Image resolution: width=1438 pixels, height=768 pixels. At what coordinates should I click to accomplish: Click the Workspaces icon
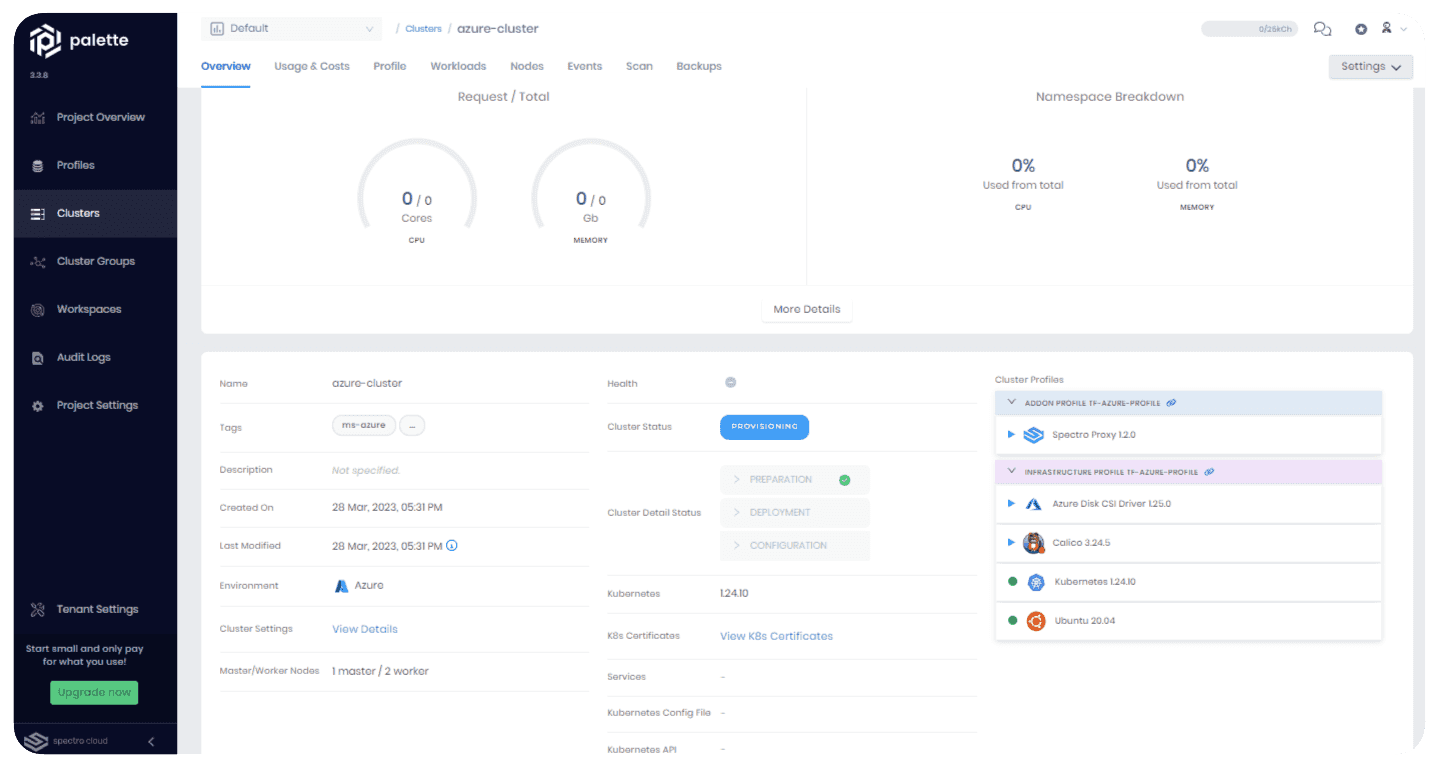38,310
